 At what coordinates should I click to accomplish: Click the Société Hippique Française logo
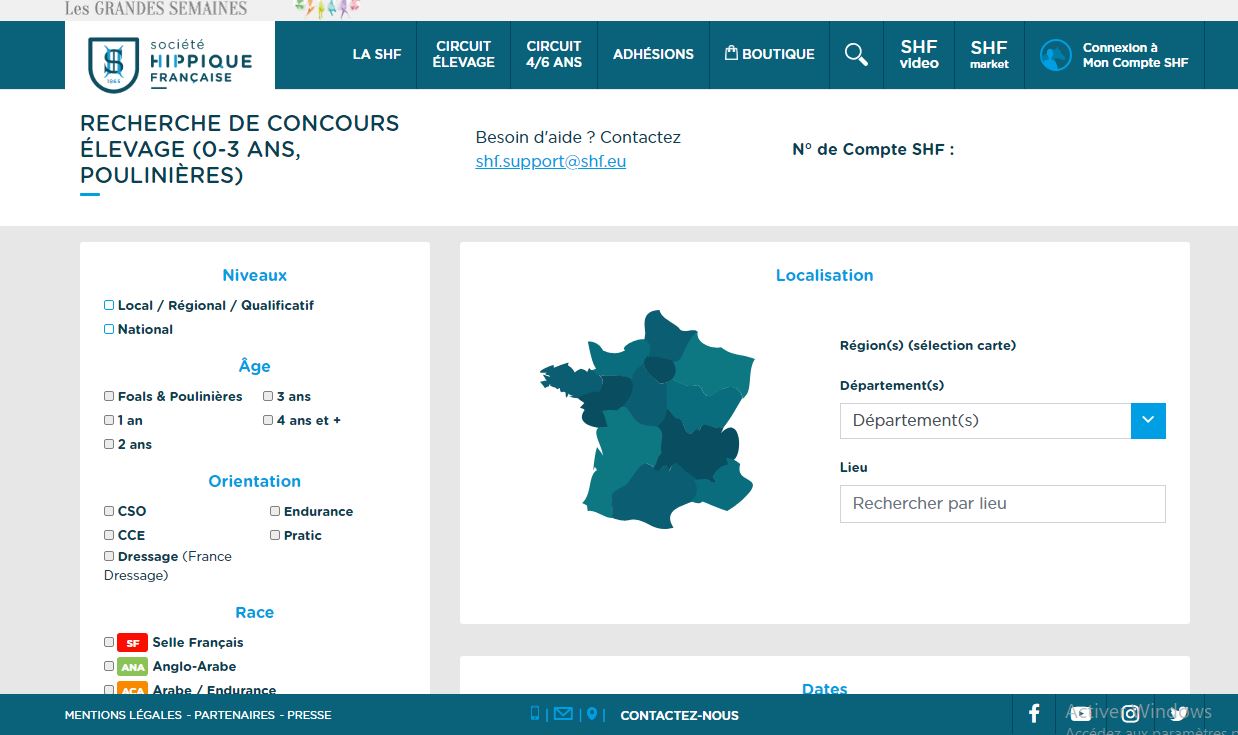point(170,60)
